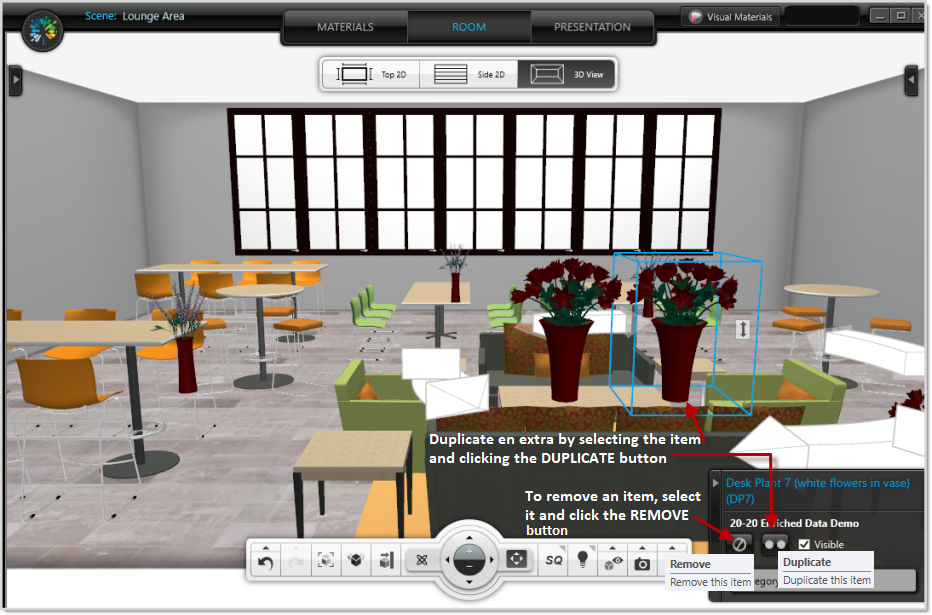Select the Side 2D view

point(468,74)
